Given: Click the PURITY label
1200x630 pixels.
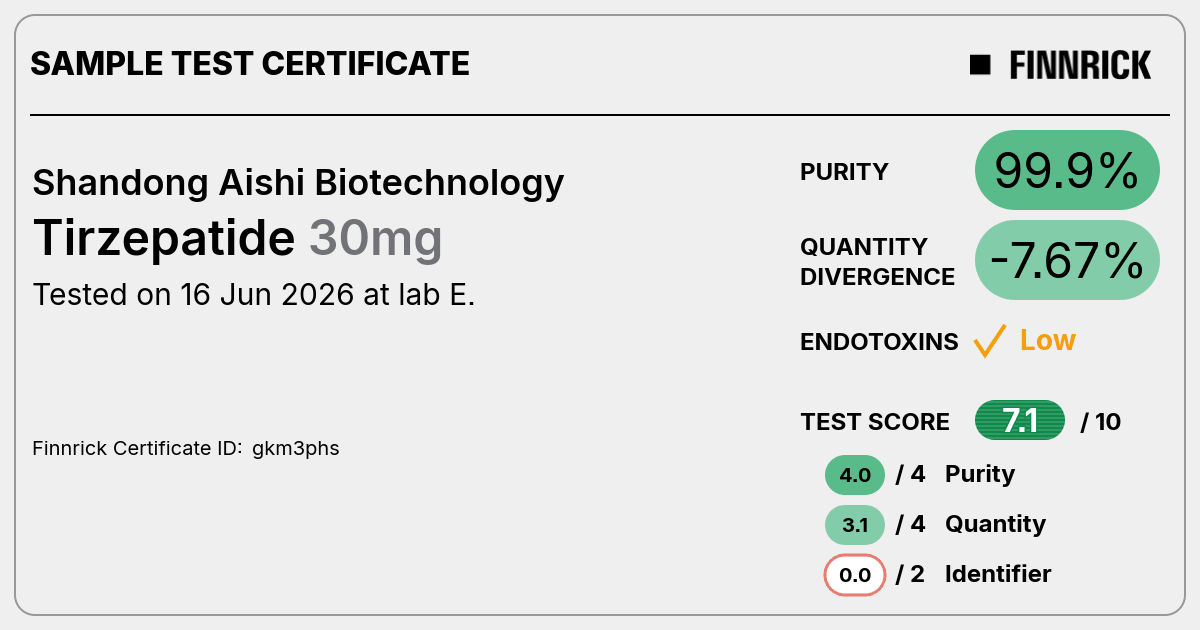Looking at the screenshot, I should point(844,172).
